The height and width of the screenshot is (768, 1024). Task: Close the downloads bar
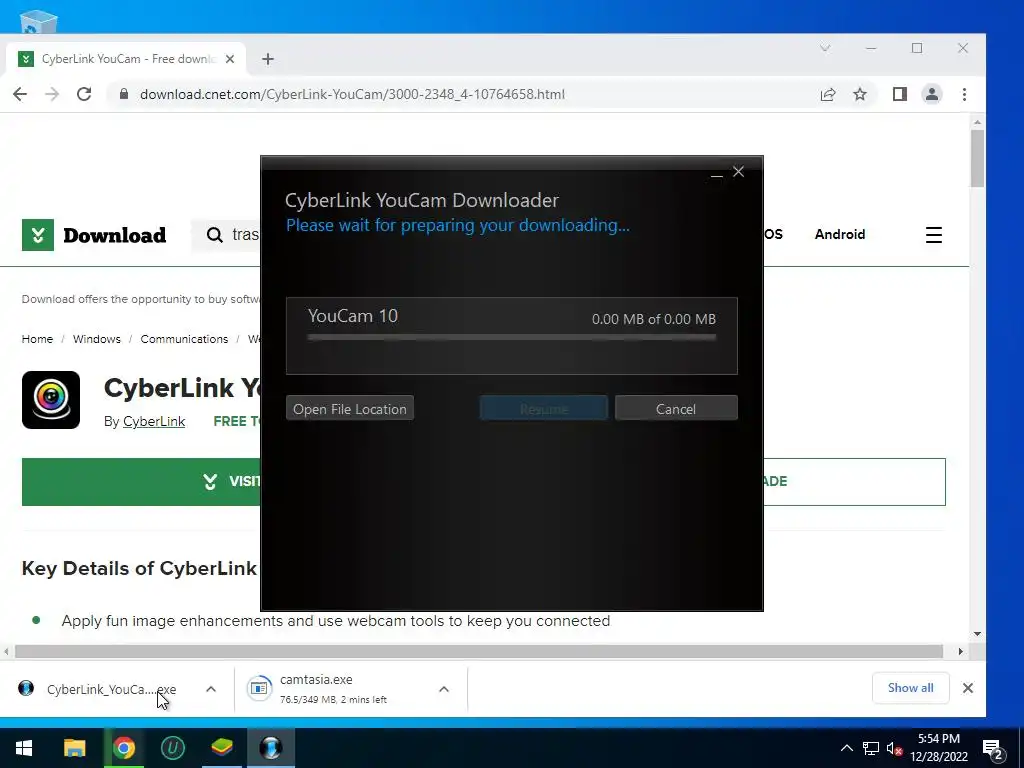coord(968,688)
